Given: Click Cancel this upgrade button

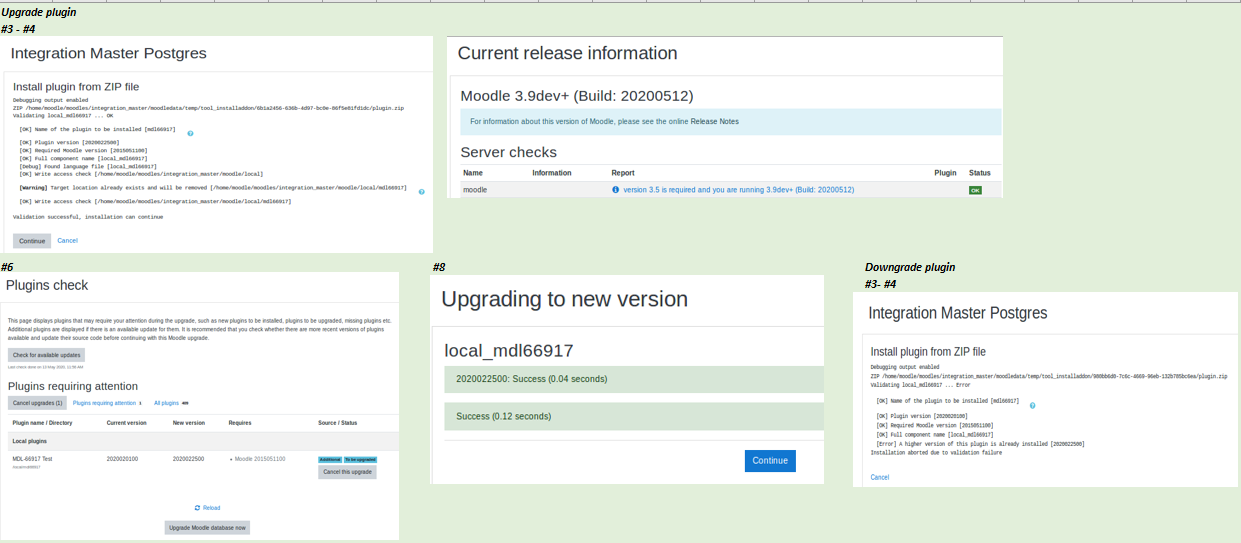Looking at the screenshot, I should tap(347, 472).
